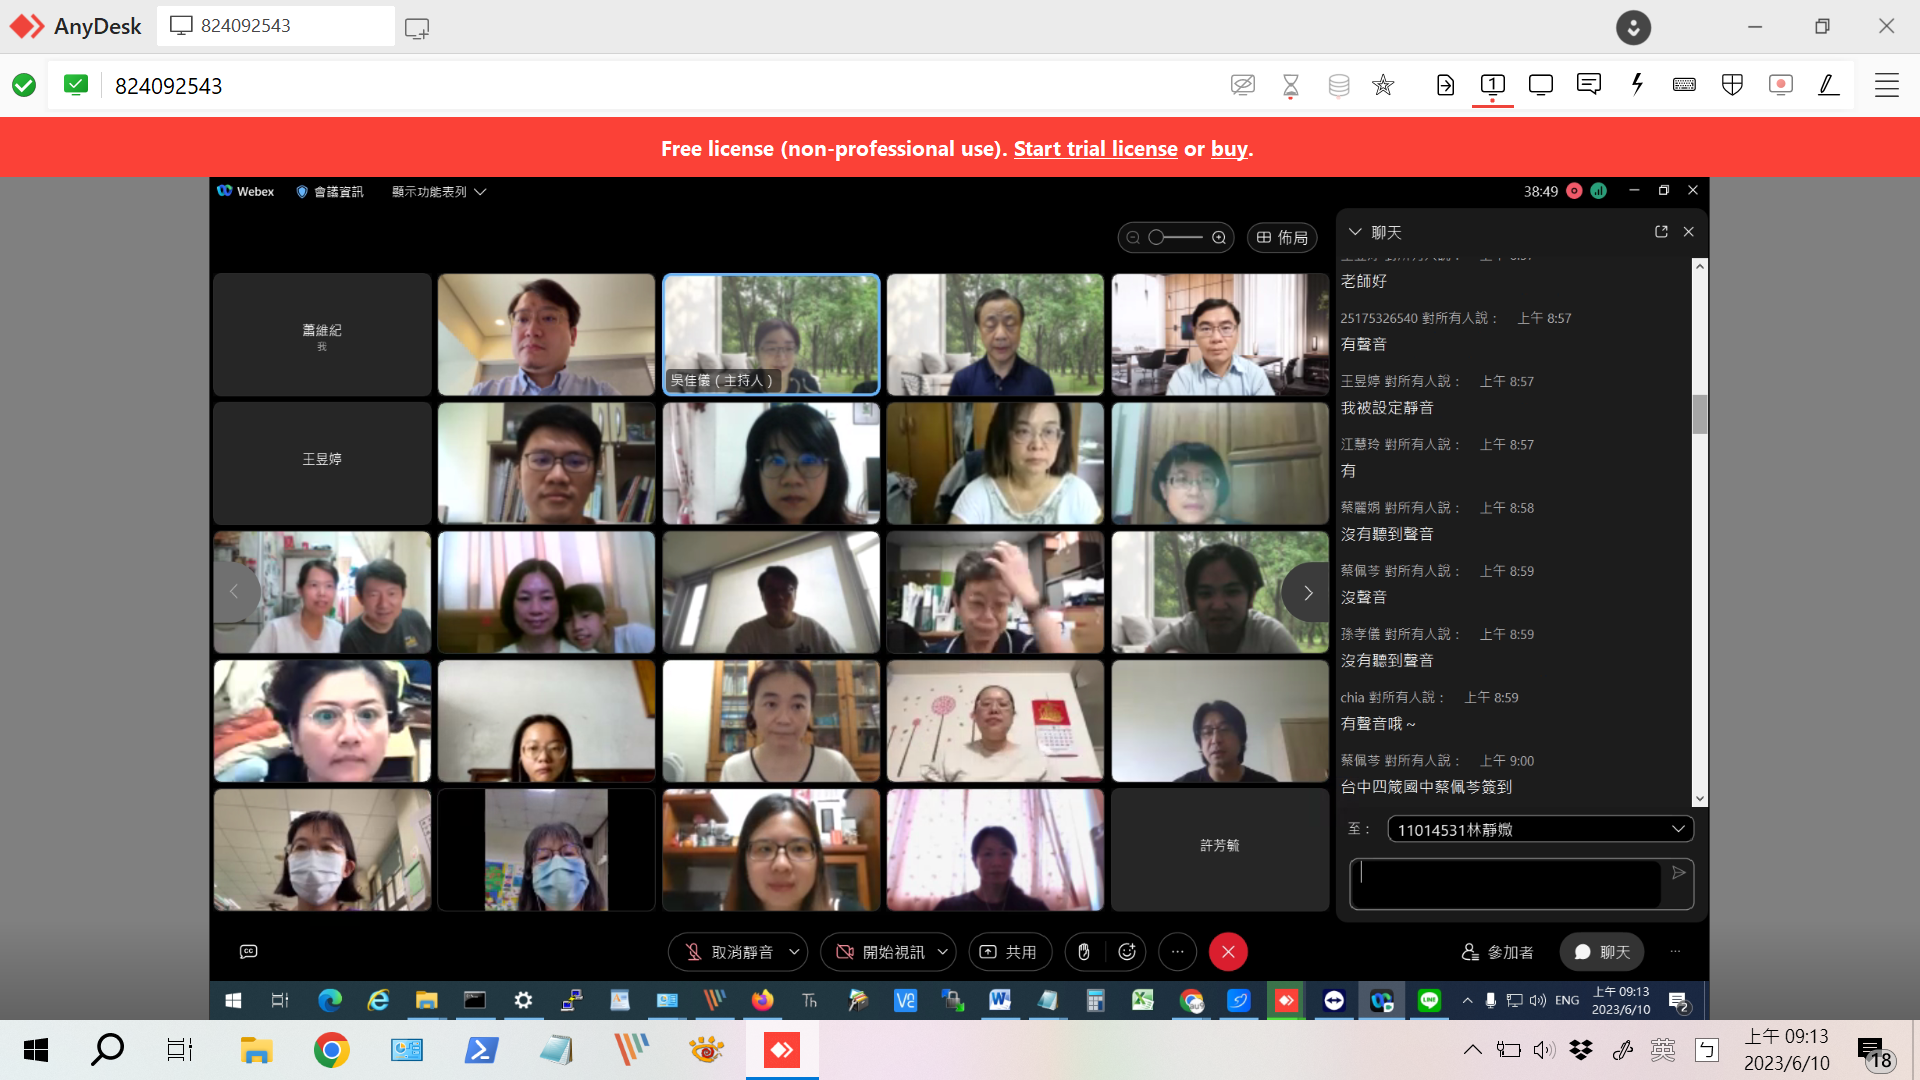Pop out the Webex chat panel
The image size is (1920, 1080).
click(x=1661, y=232)
